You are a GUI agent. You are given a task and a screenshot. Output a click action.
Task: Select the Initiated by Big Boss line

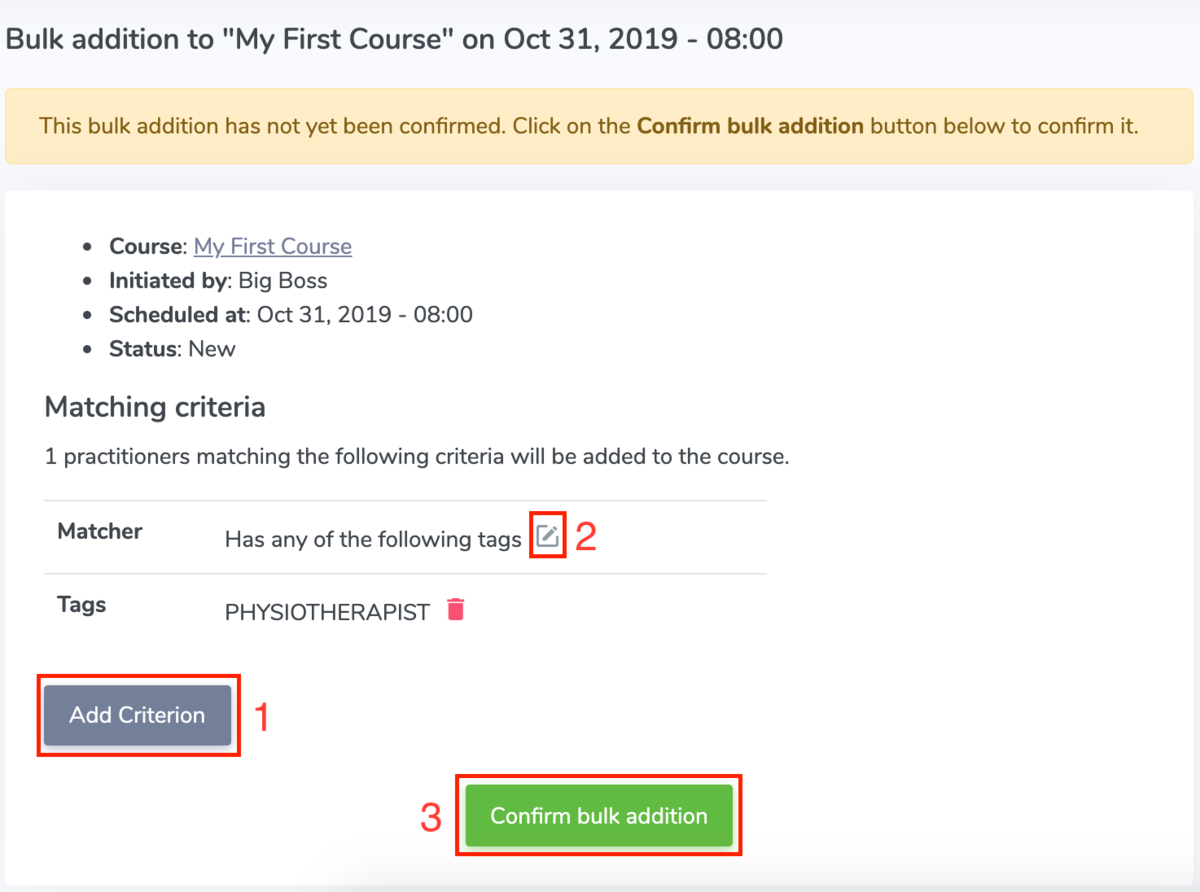coord(218,281)
